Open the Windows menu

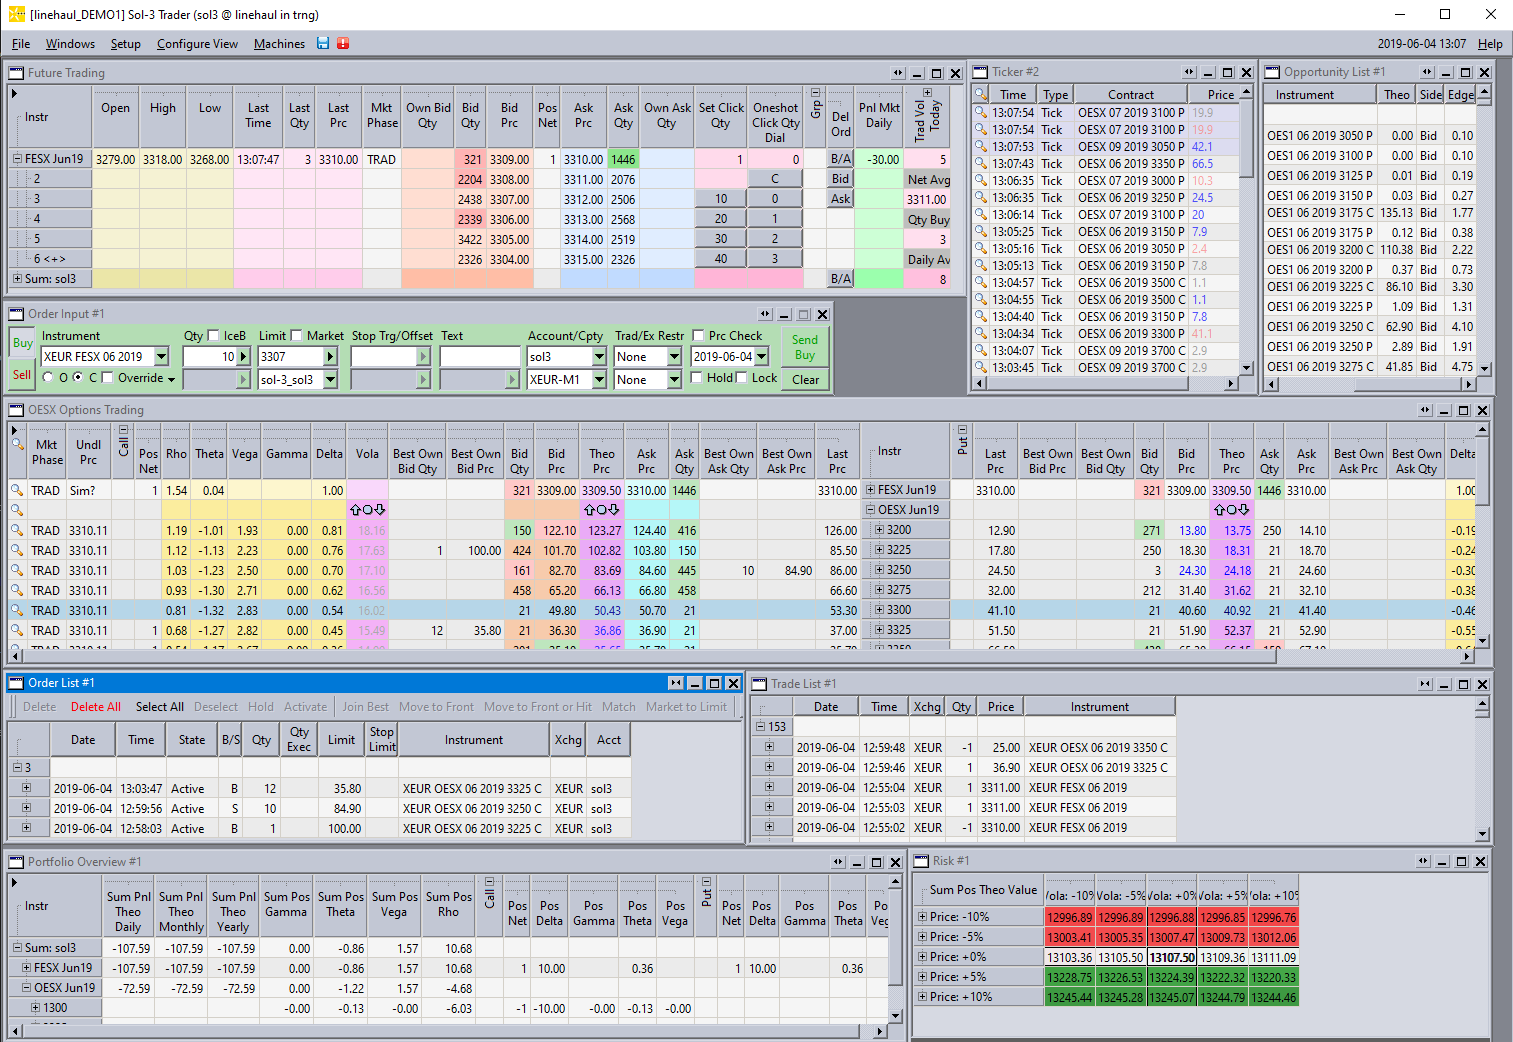pyautogui.click(x=70, y=44)
